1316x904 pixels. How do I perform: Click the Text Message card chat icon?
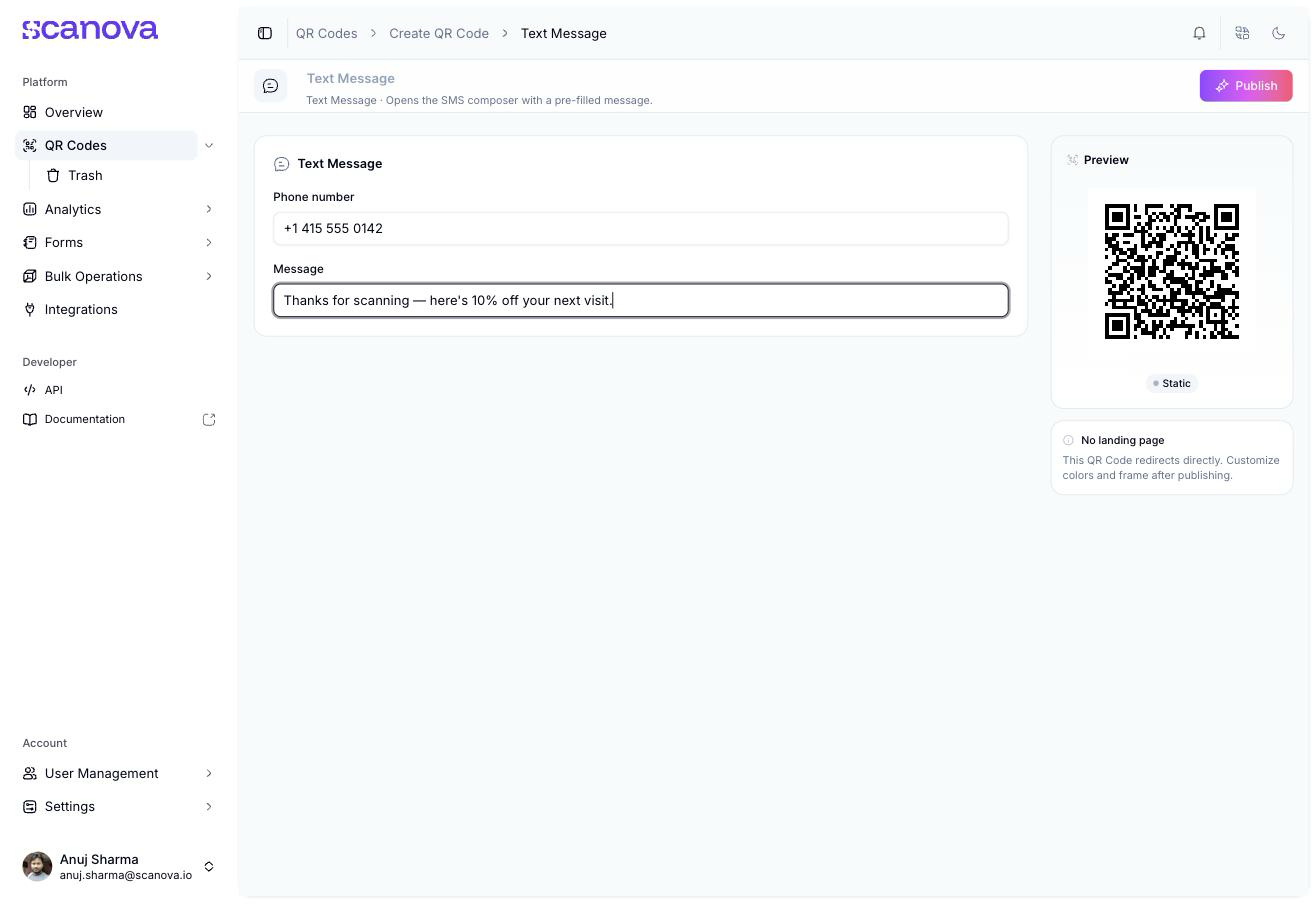click(x=281, y=164)
